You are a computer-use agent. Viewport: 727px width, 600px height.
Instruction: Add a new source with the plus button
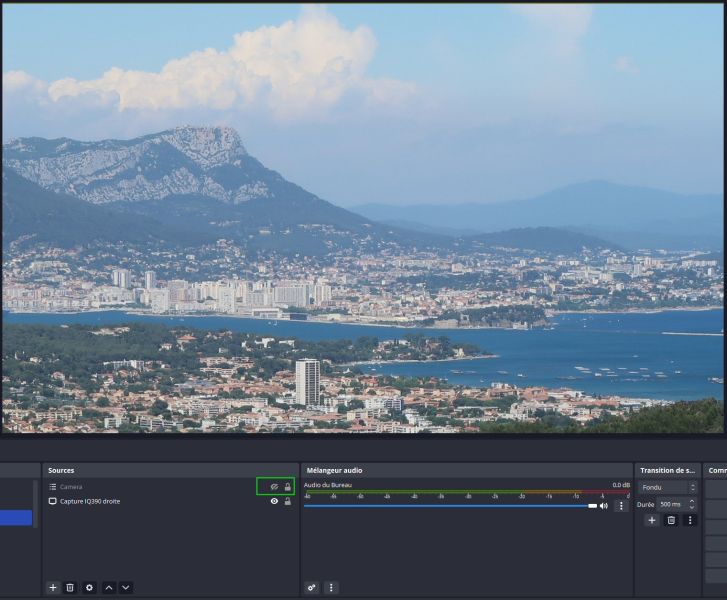click(x=53, y=587)
